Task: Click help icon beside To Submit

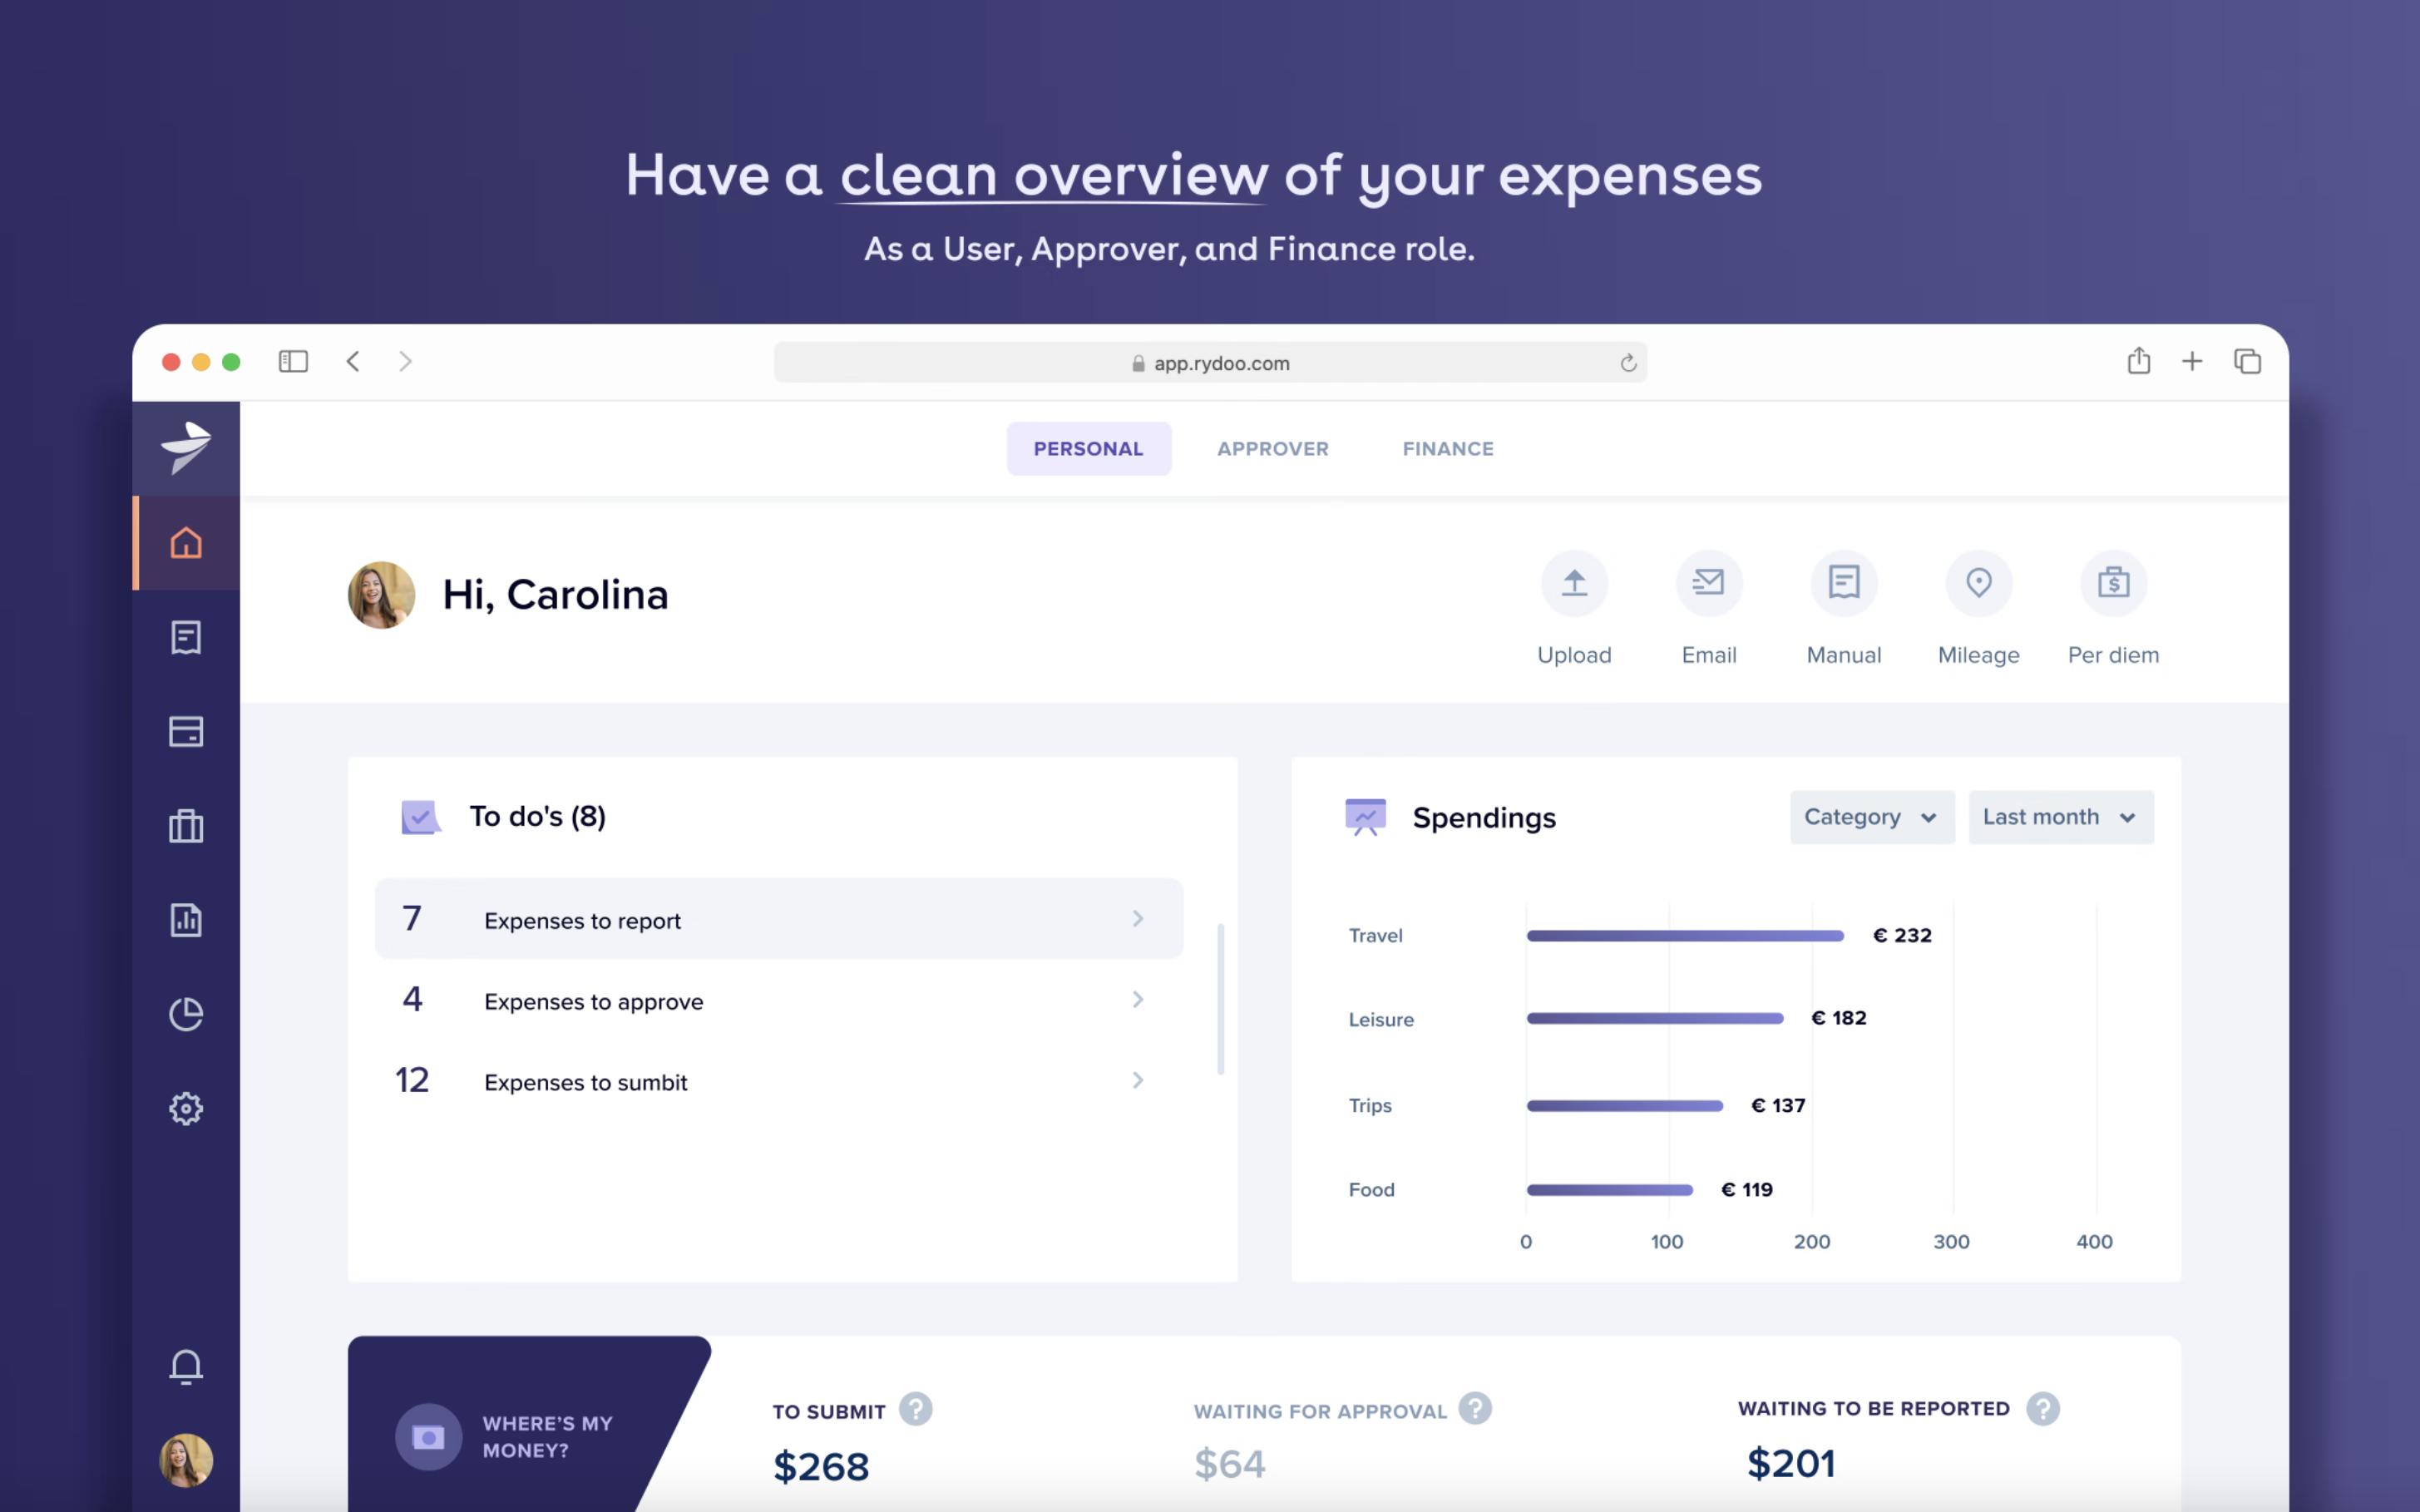Action: coord(915,1409)
